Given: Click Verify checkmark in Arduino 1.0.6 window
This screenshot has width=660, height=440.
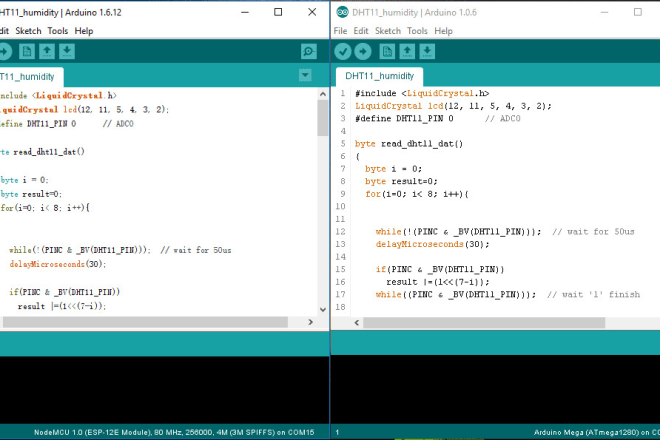Looking at the screenshot, I should (x=343, y=51).
